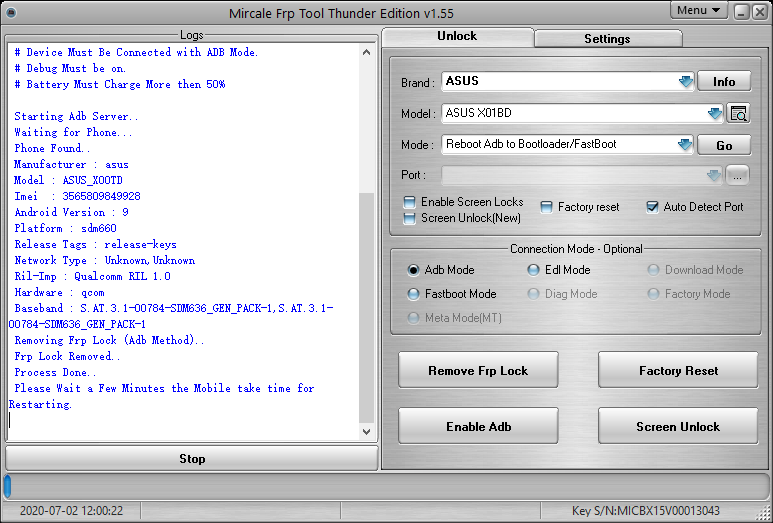Click the 'Phone Found..' log line
Viewport: 773px width, 523px height.
tap(52, 148)
